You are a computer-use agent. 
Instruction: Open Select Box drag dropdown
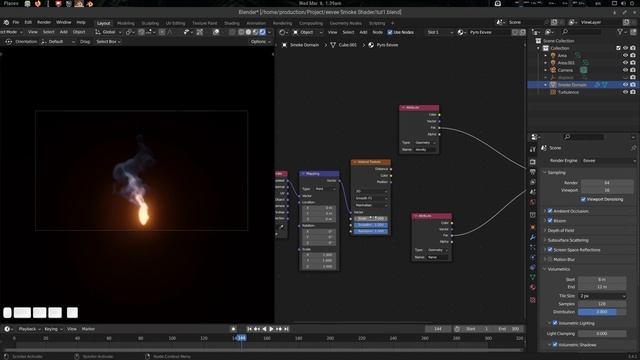pos(108,42)
